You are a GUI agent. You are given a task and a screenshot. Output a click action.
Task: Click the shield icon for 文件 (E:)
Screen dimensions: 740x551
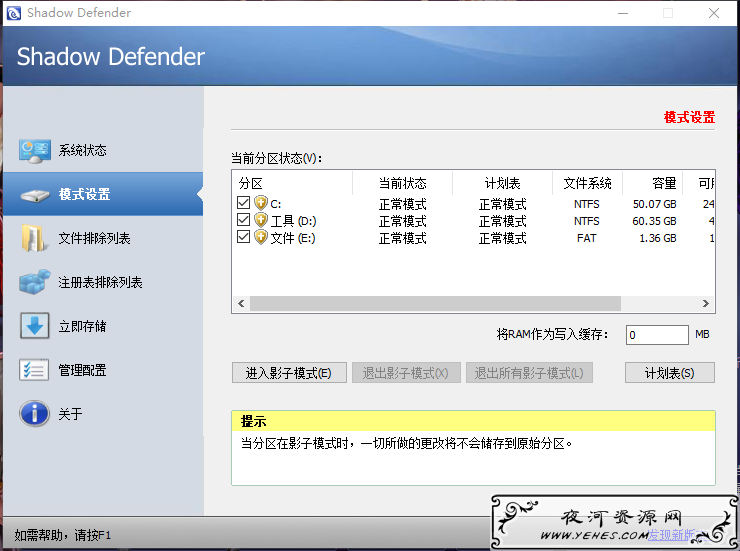(261, 237)
